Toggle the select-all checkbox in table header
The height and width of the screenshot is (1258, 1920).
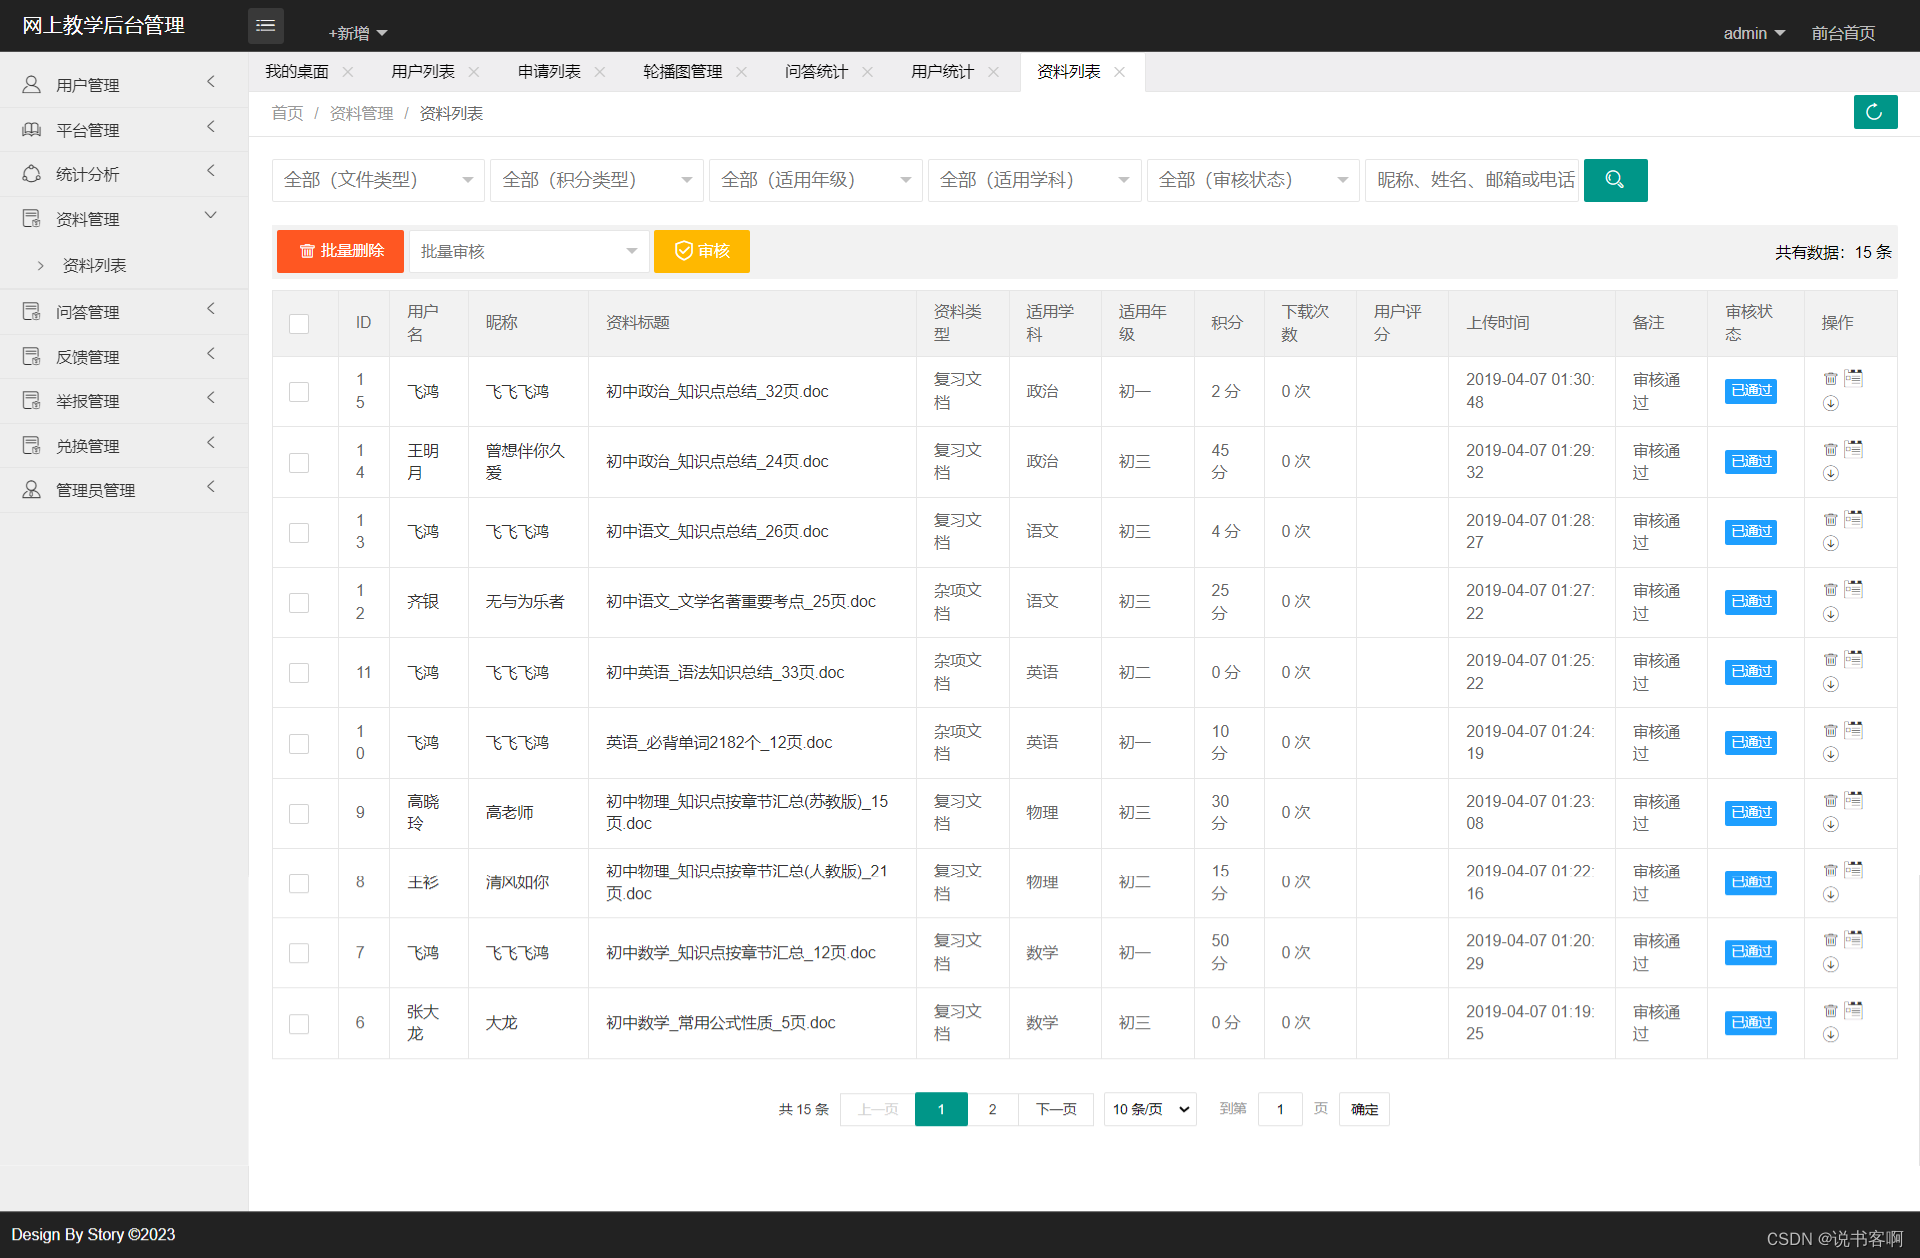click(299, 323)
